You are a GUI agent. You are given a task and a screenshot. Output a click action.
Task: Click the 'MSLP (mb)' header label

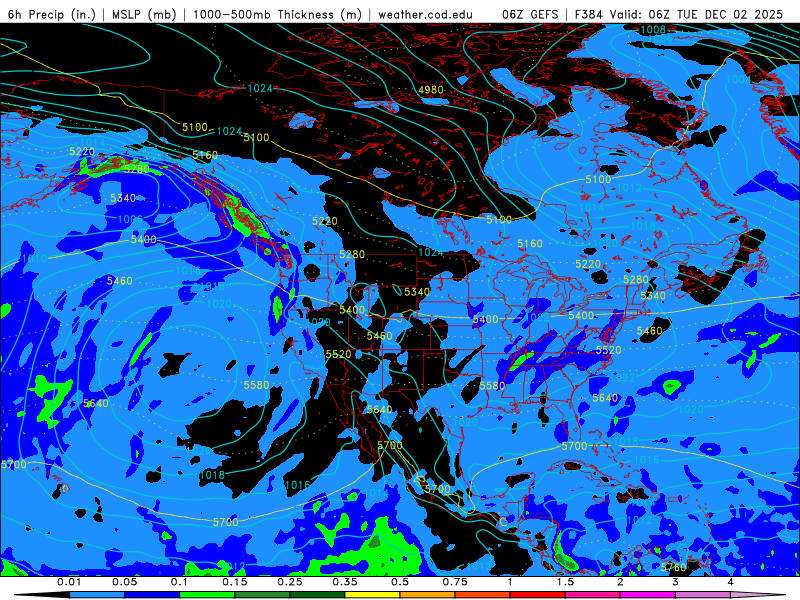(143, 14)
